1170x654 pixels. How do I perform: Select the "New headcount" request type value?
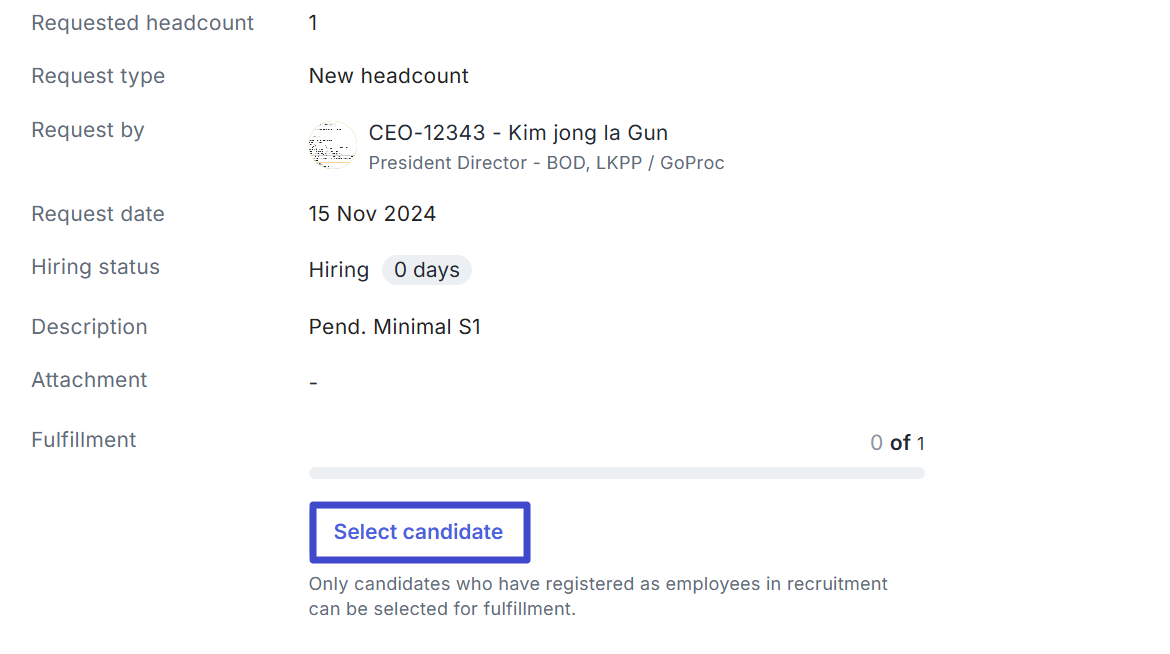[x=389, y=76]
